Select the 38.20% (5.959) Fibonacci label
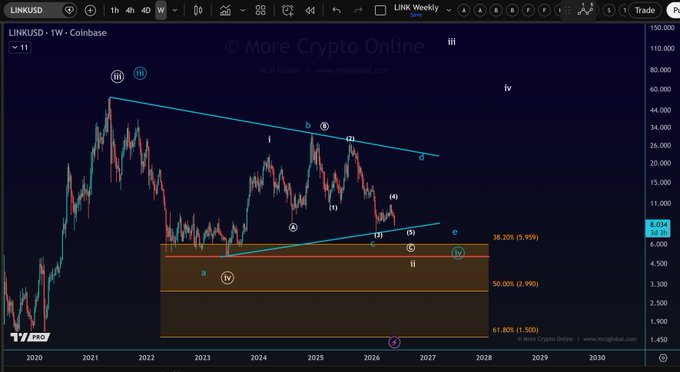 (515, 237)
